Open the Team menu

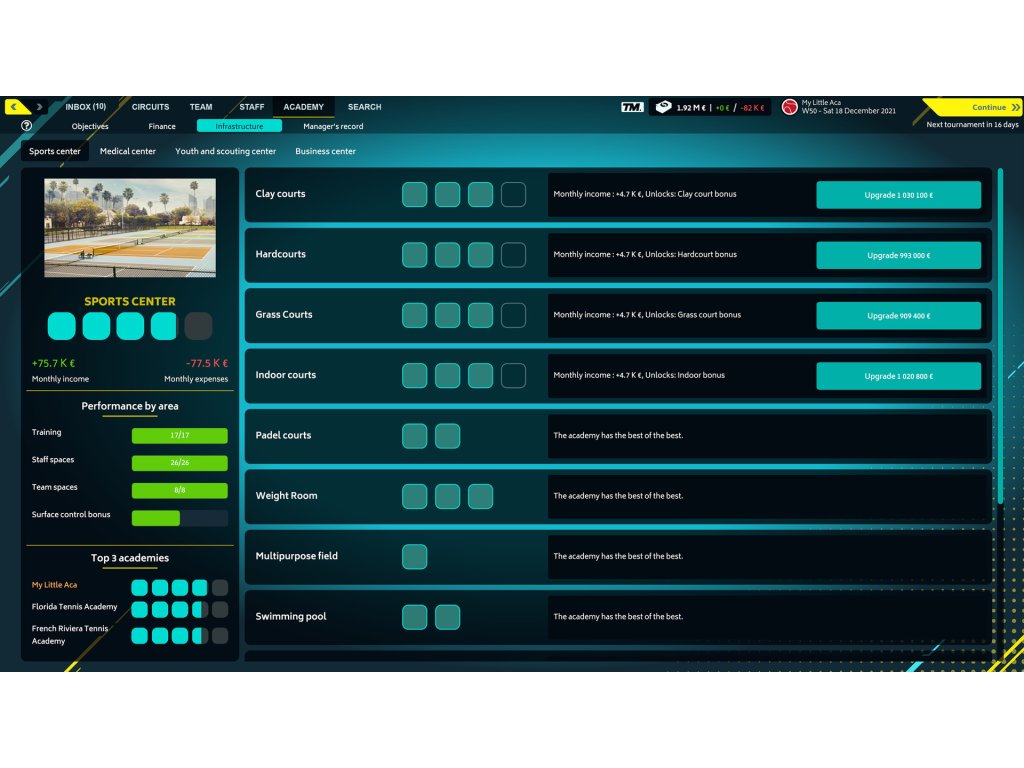200,106
